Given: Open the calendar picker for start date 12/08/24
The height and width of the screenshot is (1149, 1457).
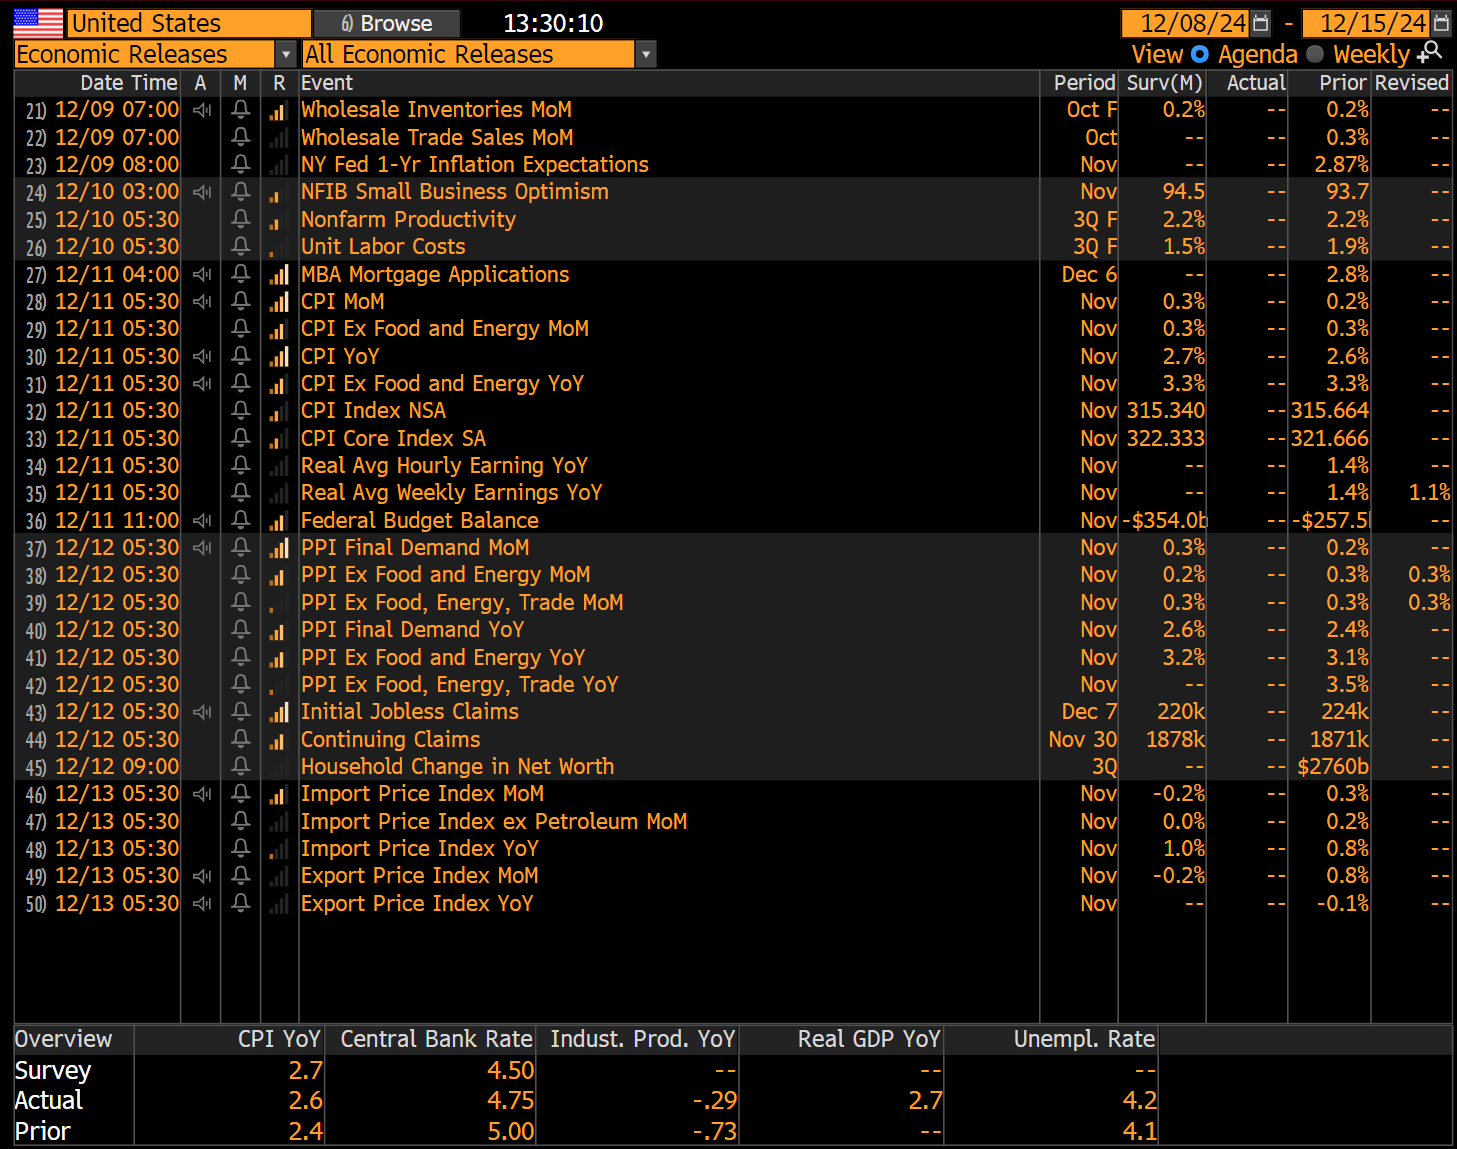Looking at the screenshot, I should tap(1260, 22).
